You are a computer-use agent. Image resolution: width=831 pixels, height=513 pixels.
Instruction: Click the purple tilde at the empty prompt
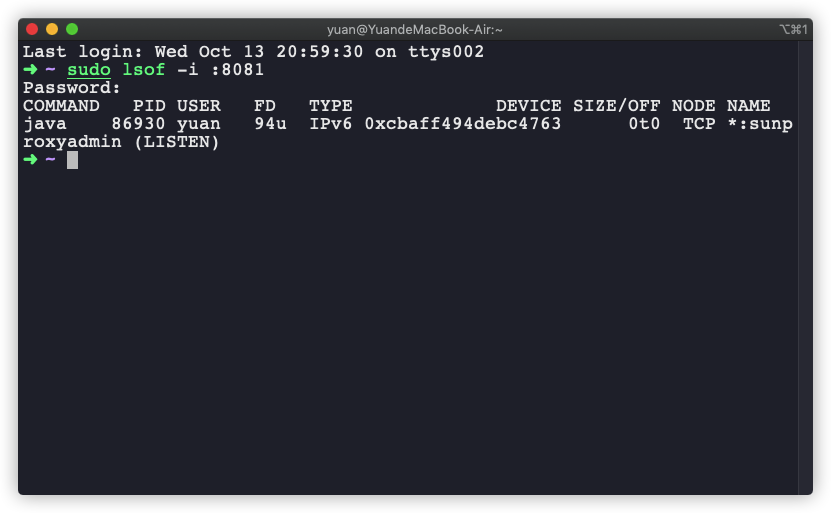click(x=50, y=160)
